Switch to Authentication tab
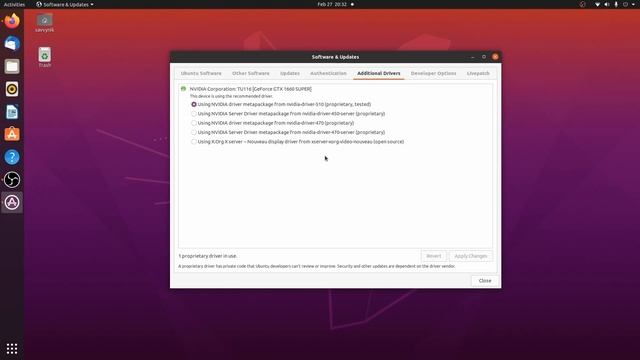Image resolution: width=640 pixels, height=360 pixels. point(328,73)
